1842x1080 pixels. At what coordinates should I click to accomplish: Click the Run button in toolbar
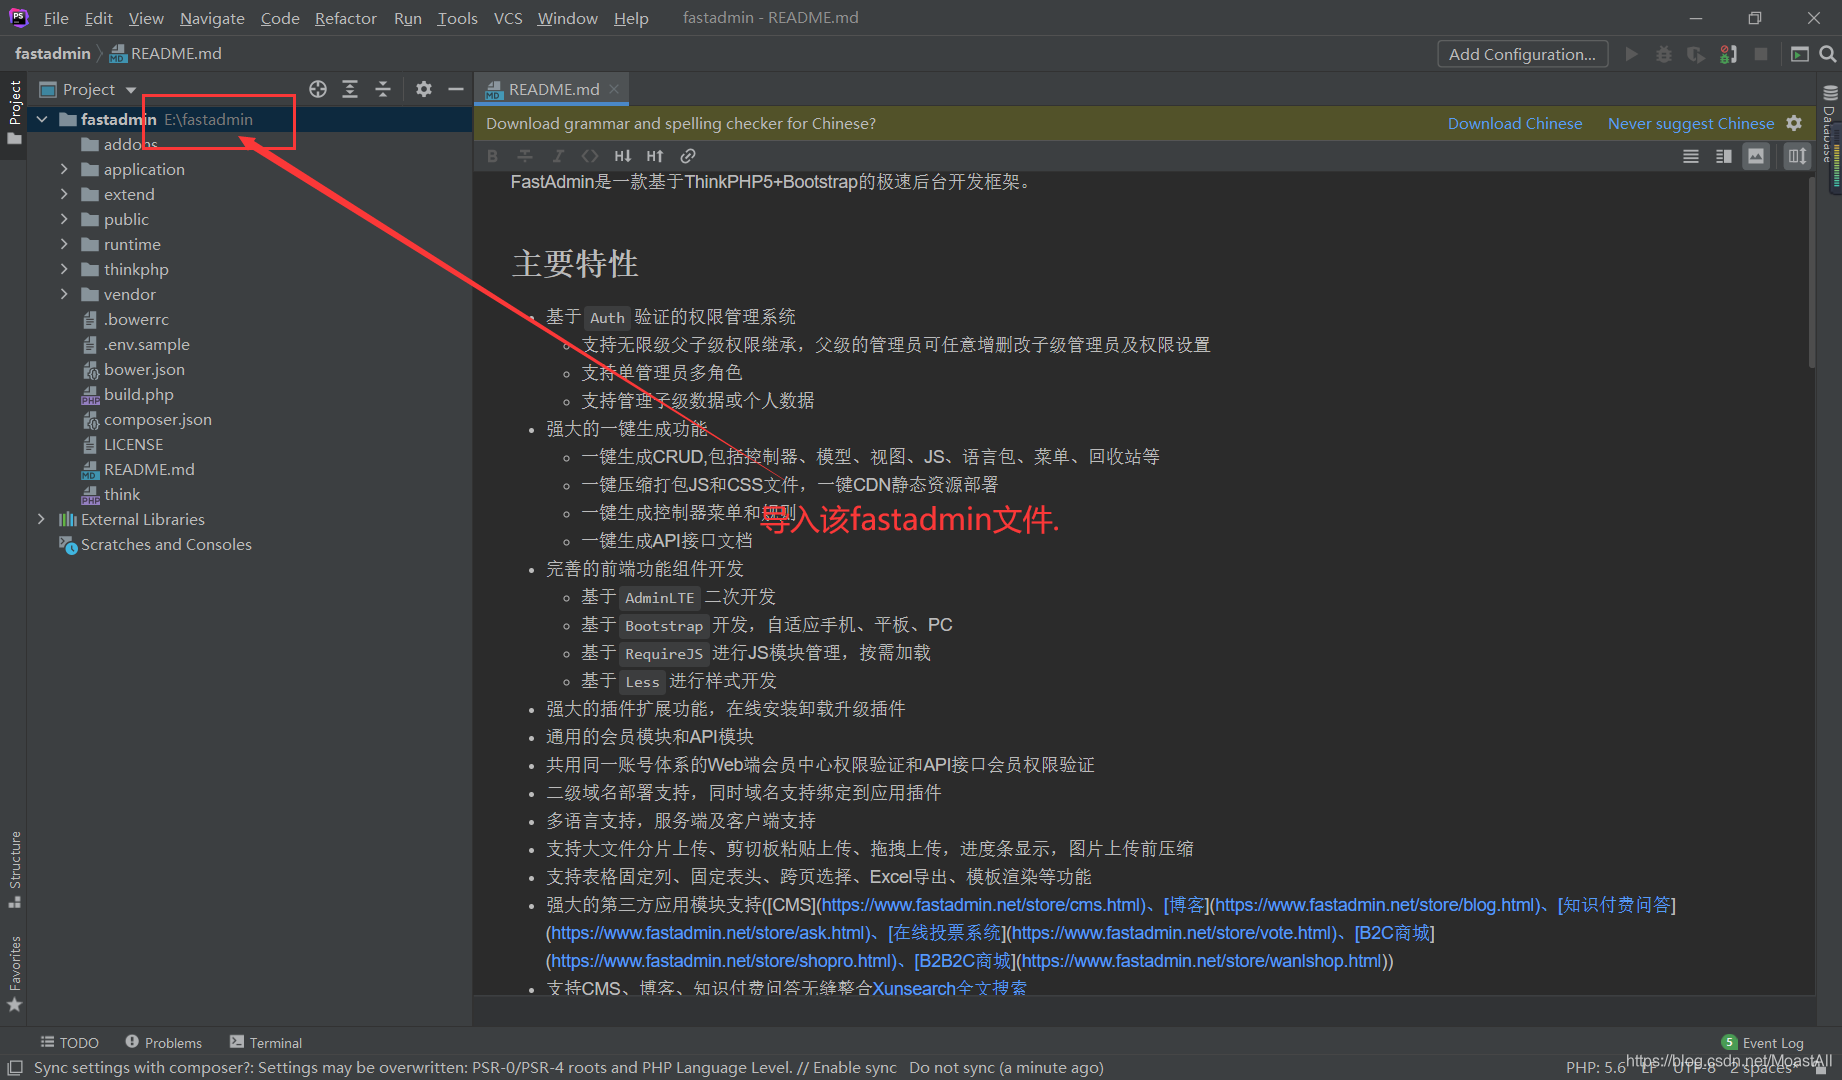tap(1632, 54)
